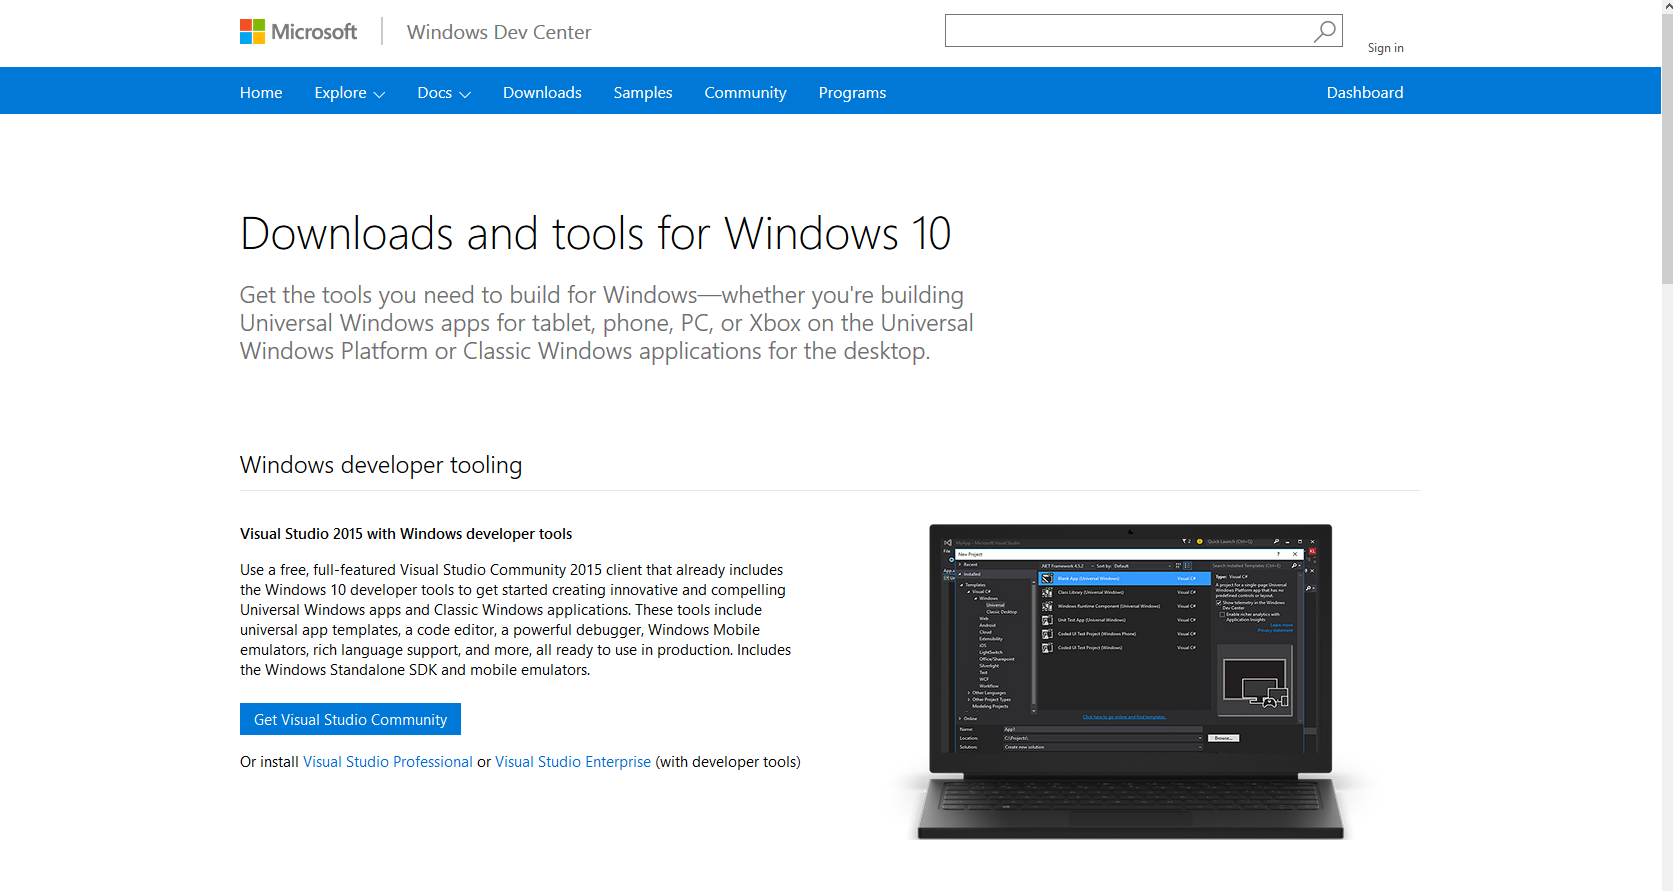Expand the Explore dropdown menu
Viewport: 1673px width, 891px height.
(x=349, y=92)
